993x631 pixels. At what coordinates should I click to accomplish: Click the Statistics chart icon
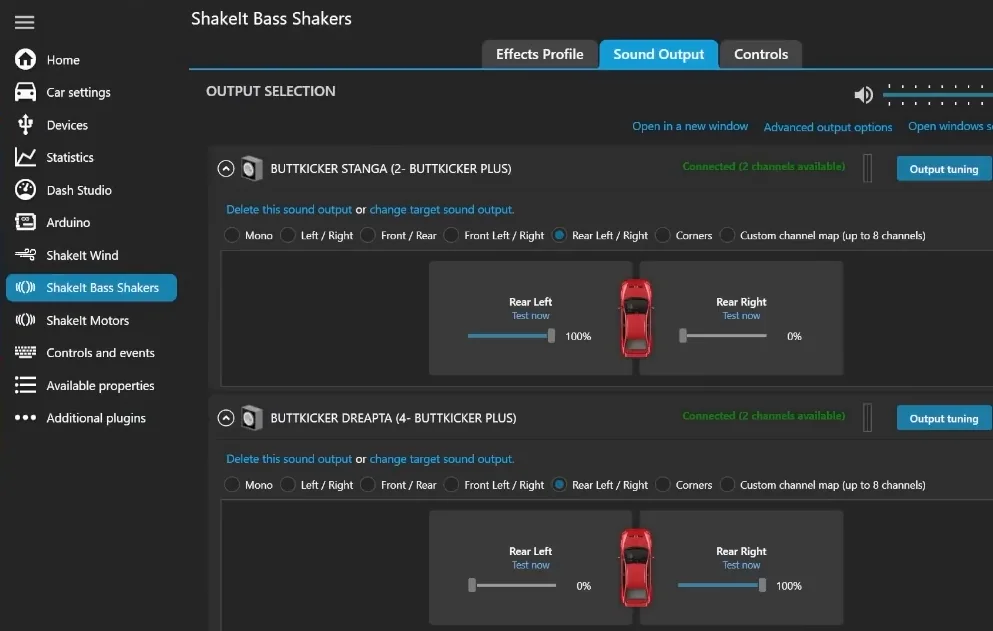tap(25, 157)
